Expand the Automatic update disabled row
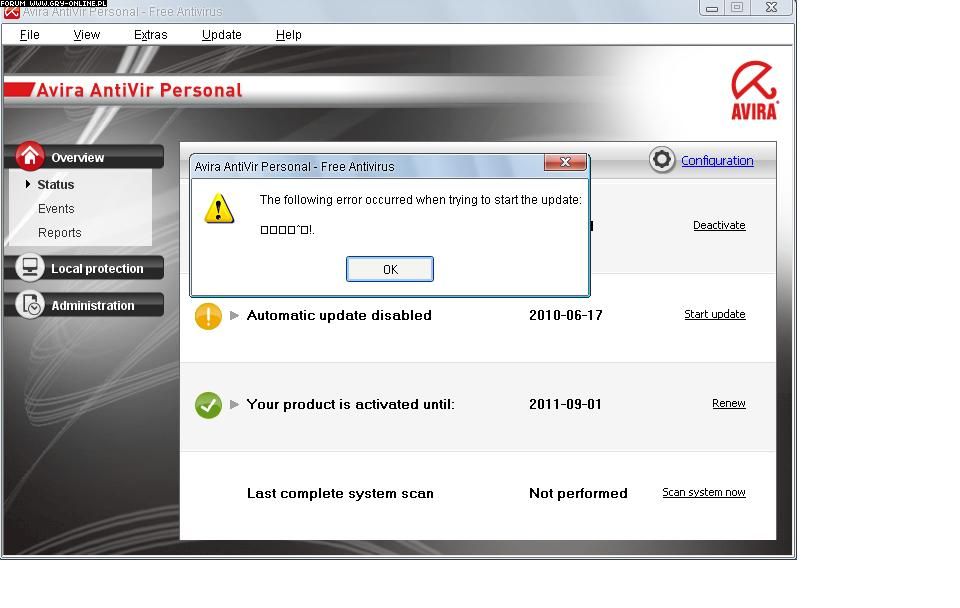Viewport: 960px width, 608px height. click(x=234, y=315)
